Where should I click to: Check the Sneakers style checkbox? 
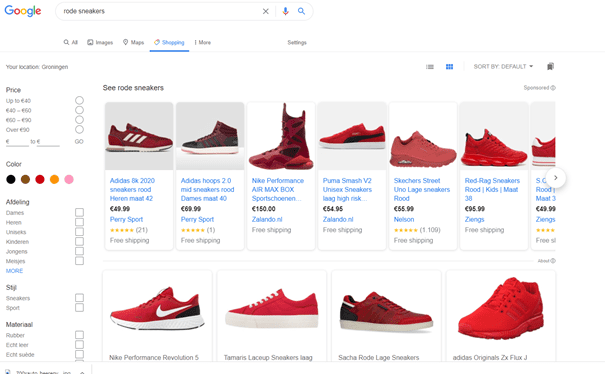[x=79, y=298]
